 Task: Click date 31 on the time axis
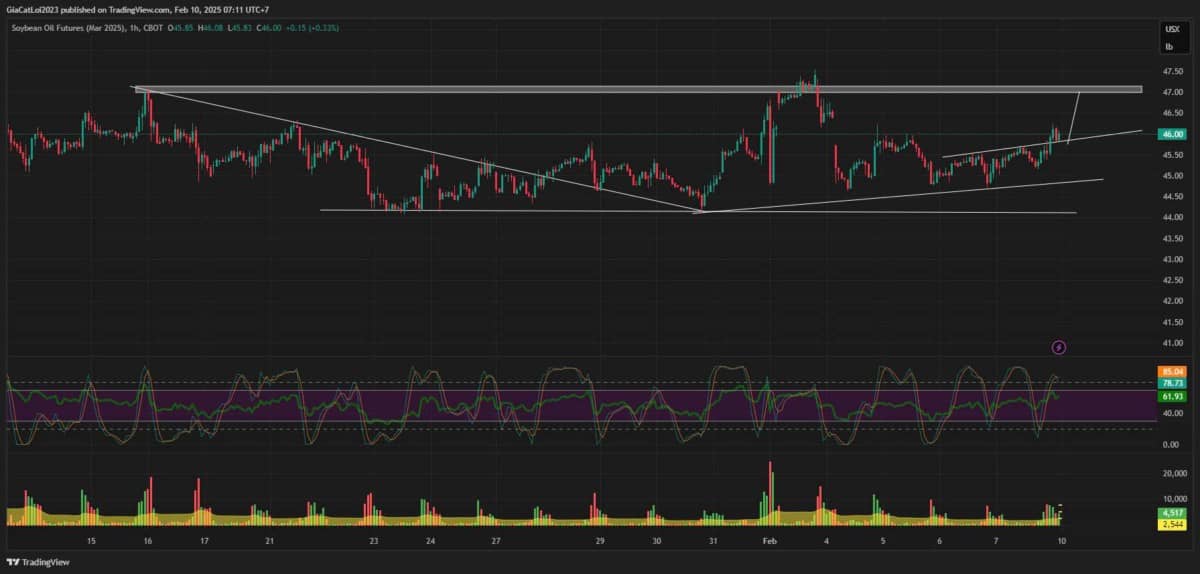(713, 540)
